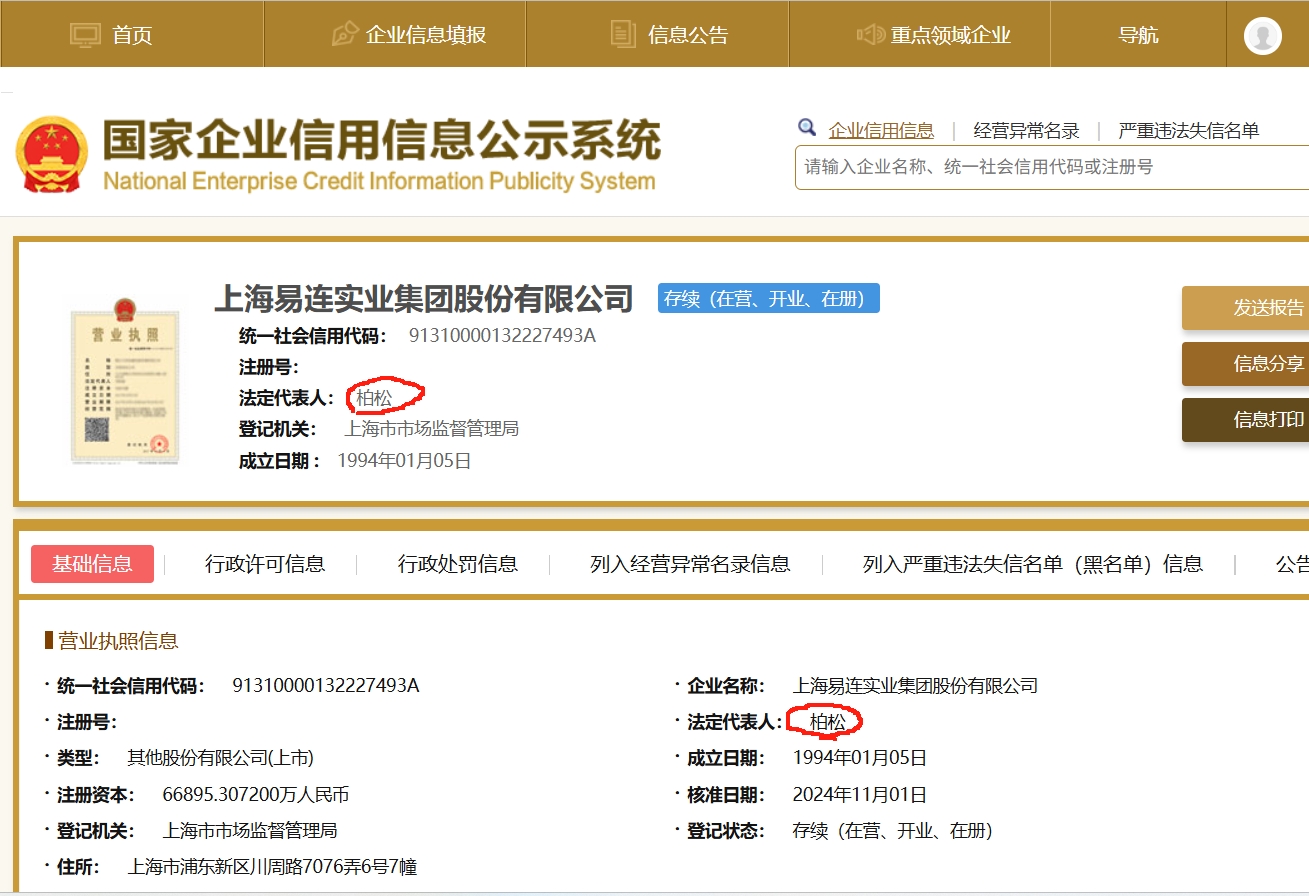
Task: Click the monitor icon beside 首页
Action: [86, 34]
